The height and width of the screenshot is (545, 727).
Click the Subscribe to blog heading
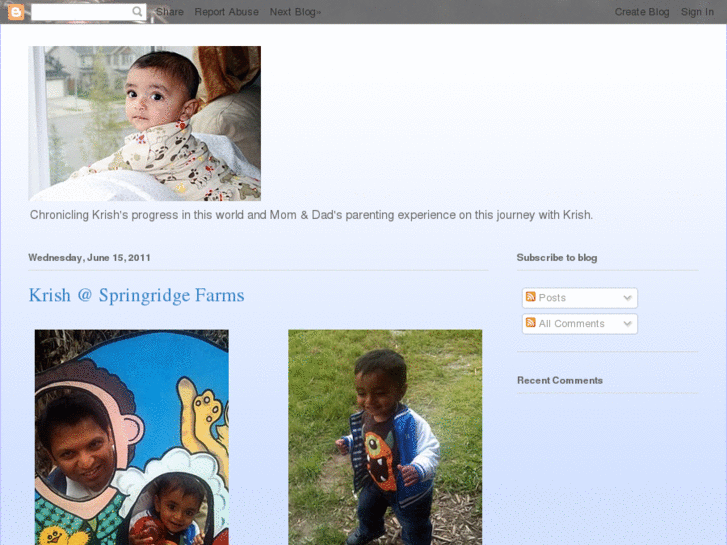[x=556, y=258]
